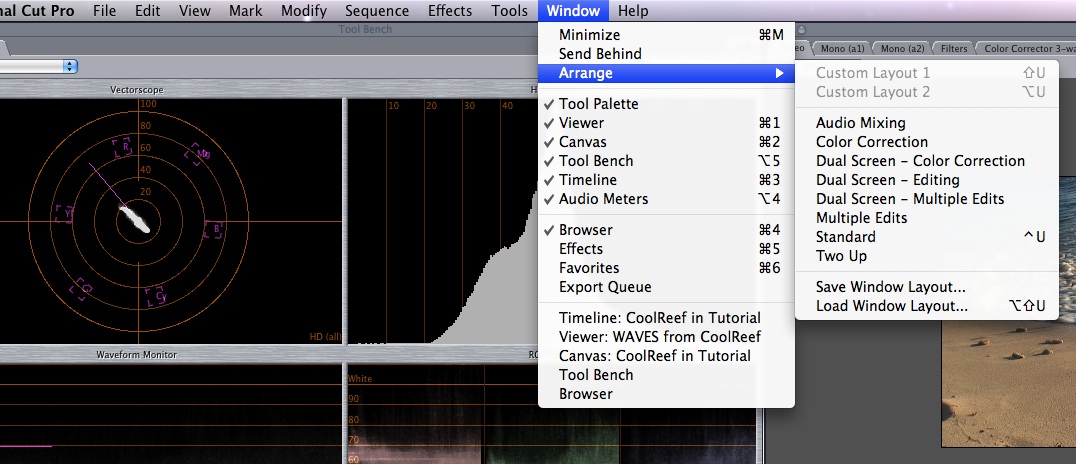Open the Modify menu
This screenshot has height=464, width=1076.
304,11
